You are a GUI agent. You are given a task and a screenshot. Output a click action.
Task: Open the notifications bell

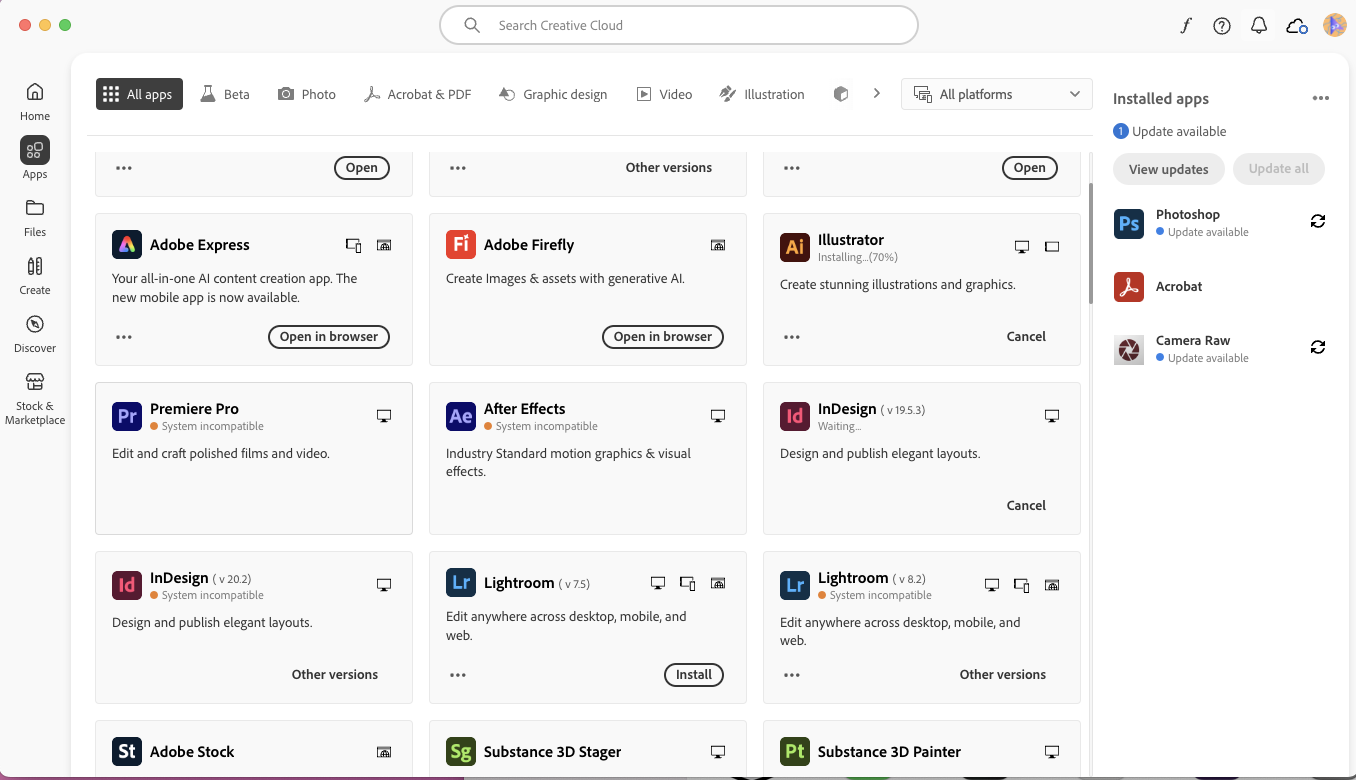pyautogui.click(x=1259, y=26)
